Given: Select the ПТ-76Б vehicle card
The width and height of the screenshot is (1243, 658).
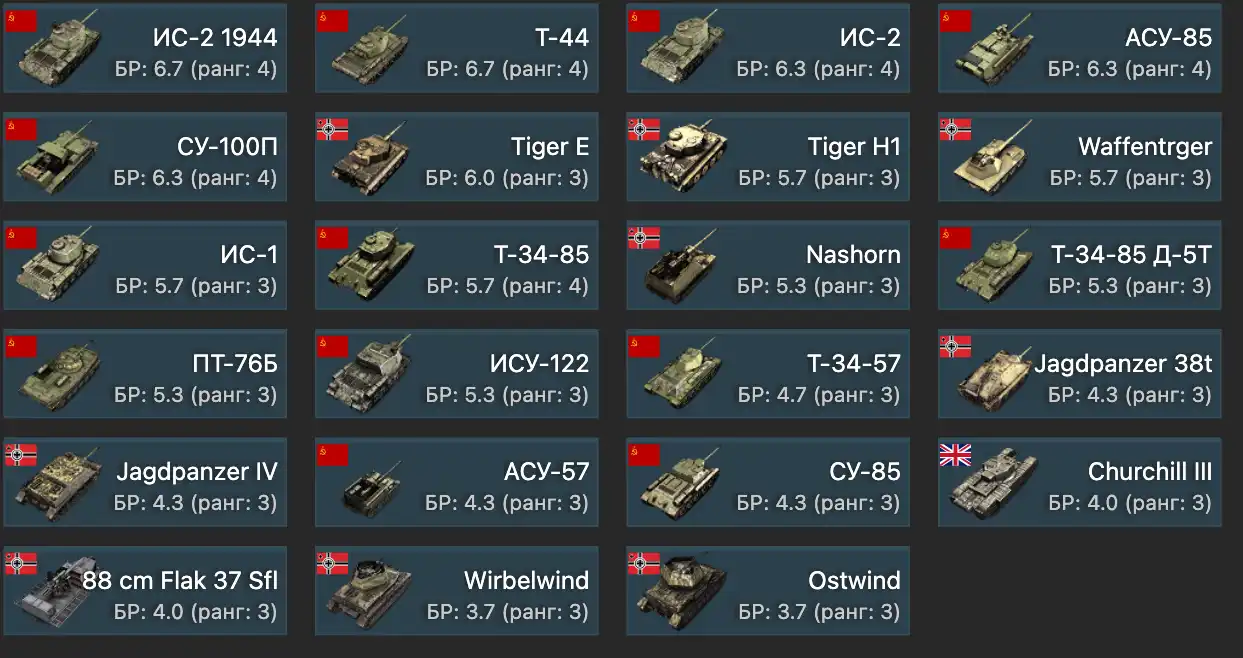Looking at the screenshot, I should pyautogui.click(x=145, y=373).
